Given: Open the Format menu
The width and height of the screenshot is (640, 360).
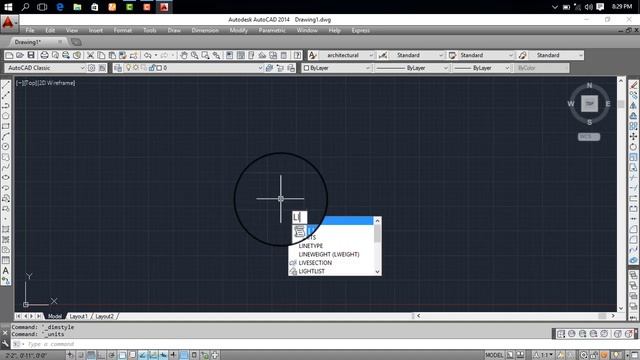Looking at the screenshot, I should click(x=122, y=30).
